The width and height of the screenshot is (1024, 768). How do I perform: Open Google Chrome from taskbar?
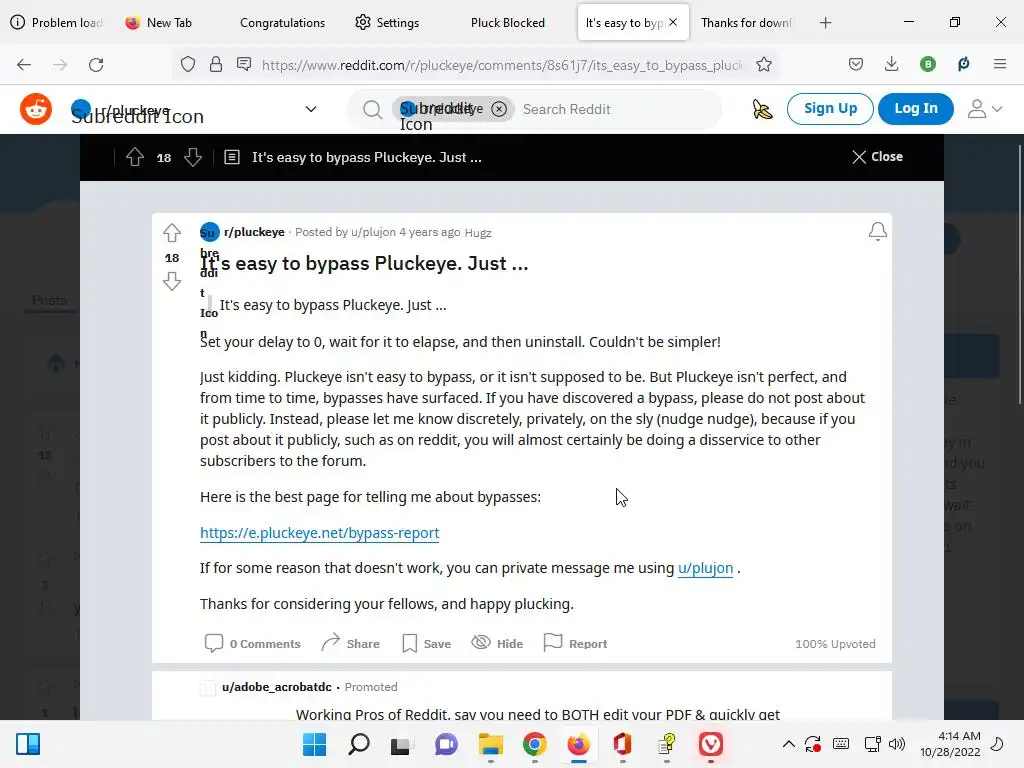pos(534,744)
